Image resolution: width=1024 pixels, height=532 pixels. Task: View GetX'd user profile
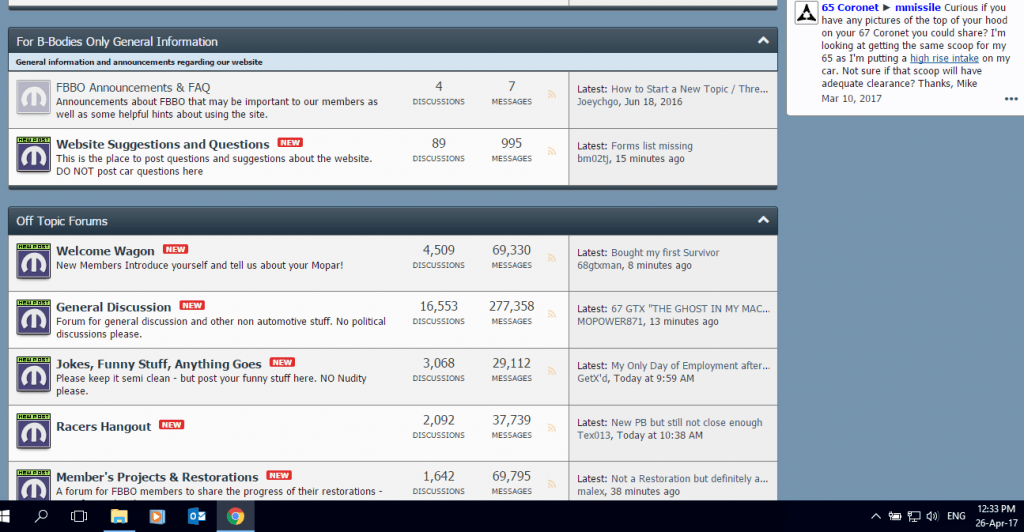click(x=592, y=379)
